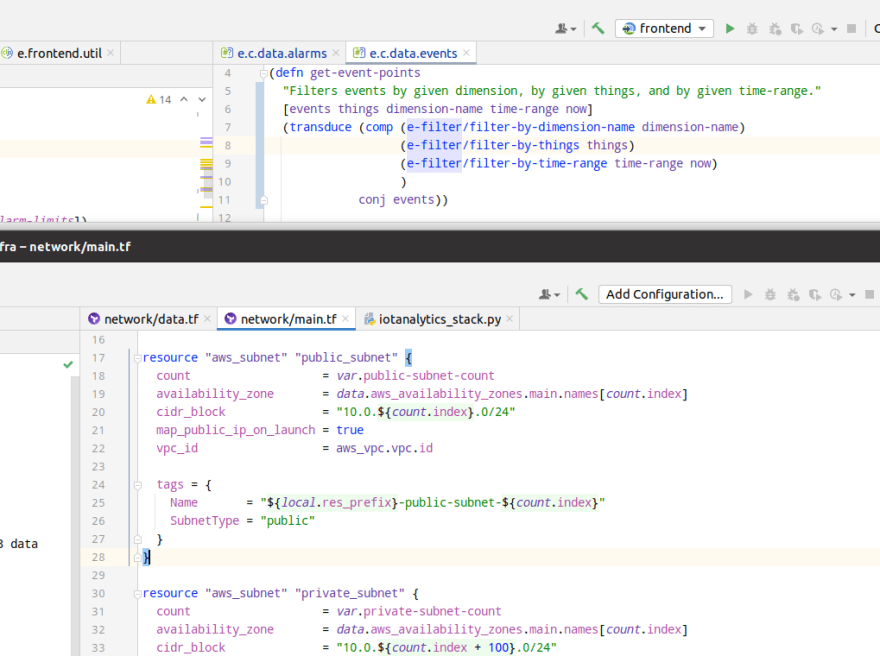Go to next highlighted problem arrow

tap(202, 99)
